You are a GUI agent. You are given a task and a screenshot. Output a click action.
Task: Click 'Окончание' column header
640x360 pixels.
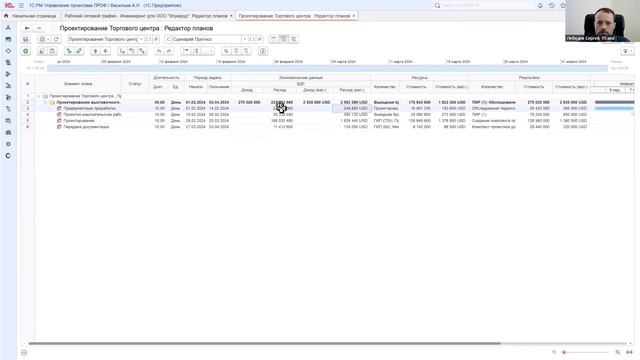[219, 87]
